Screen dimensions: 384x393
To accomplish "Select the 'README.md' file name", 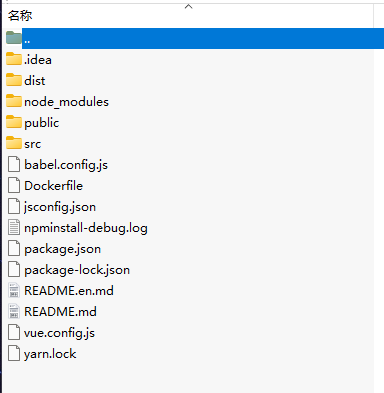I will click(60, 312).
